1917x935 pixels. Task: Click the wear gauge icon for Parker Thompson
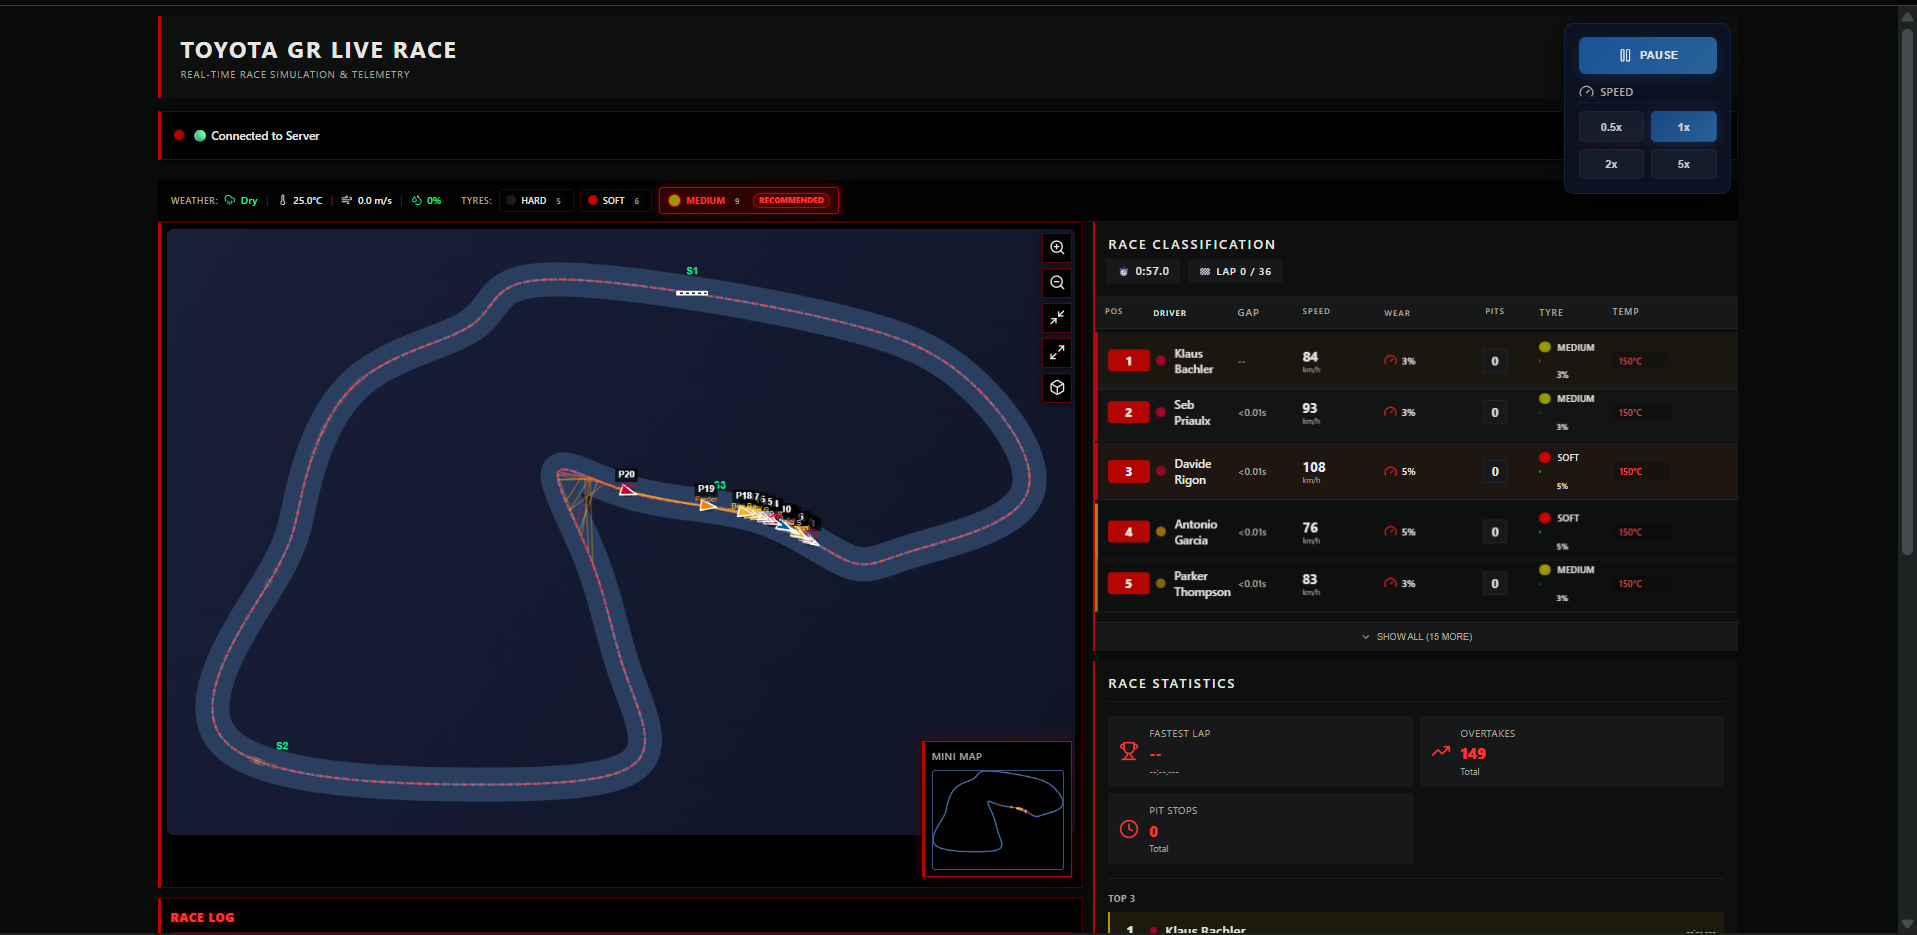1390,583
